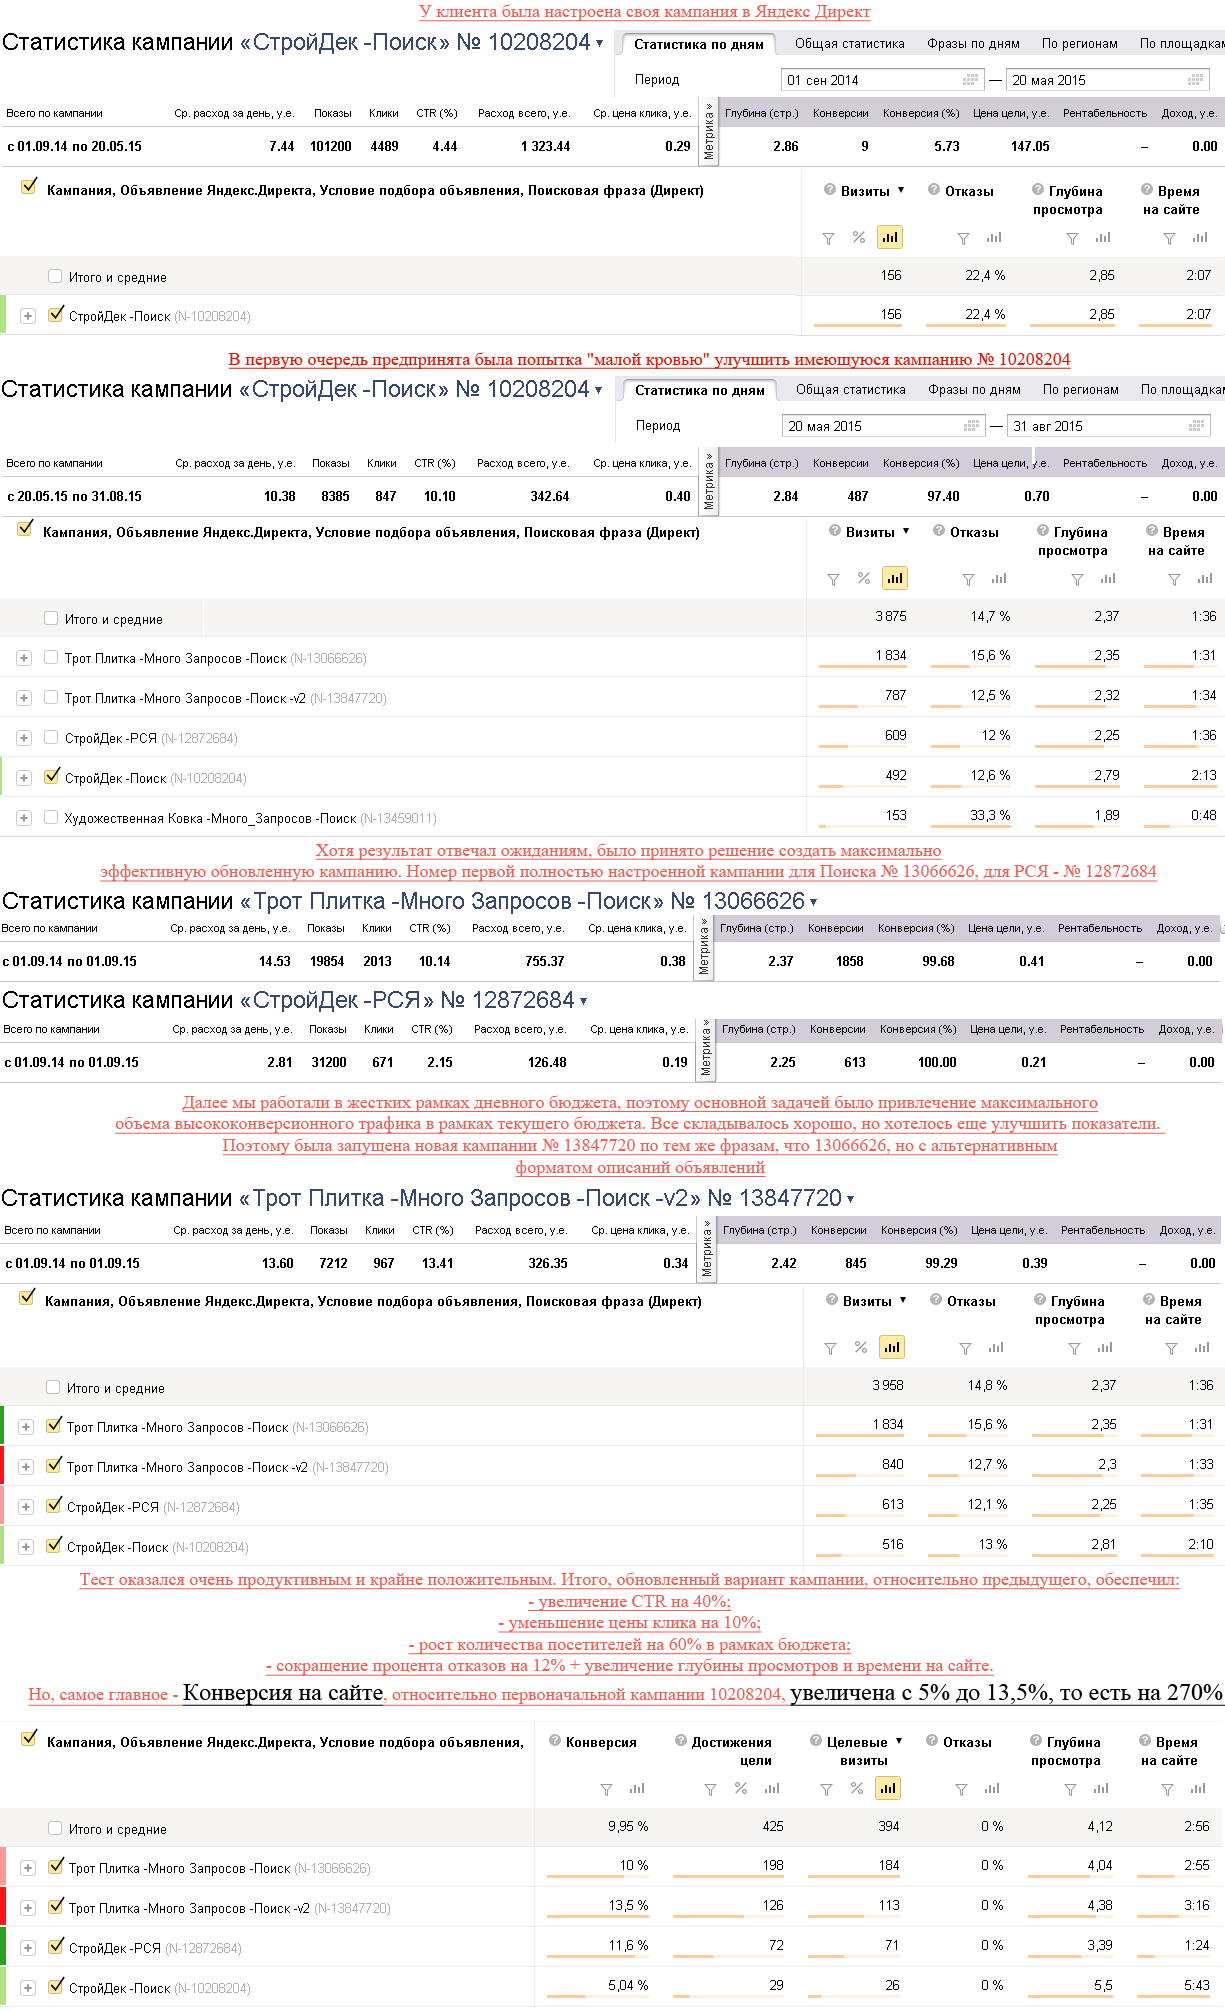Screen dimensions: 1225x2011
Task: Click the 31 авг 2015 end date field
Action: tap(1109, 426)
